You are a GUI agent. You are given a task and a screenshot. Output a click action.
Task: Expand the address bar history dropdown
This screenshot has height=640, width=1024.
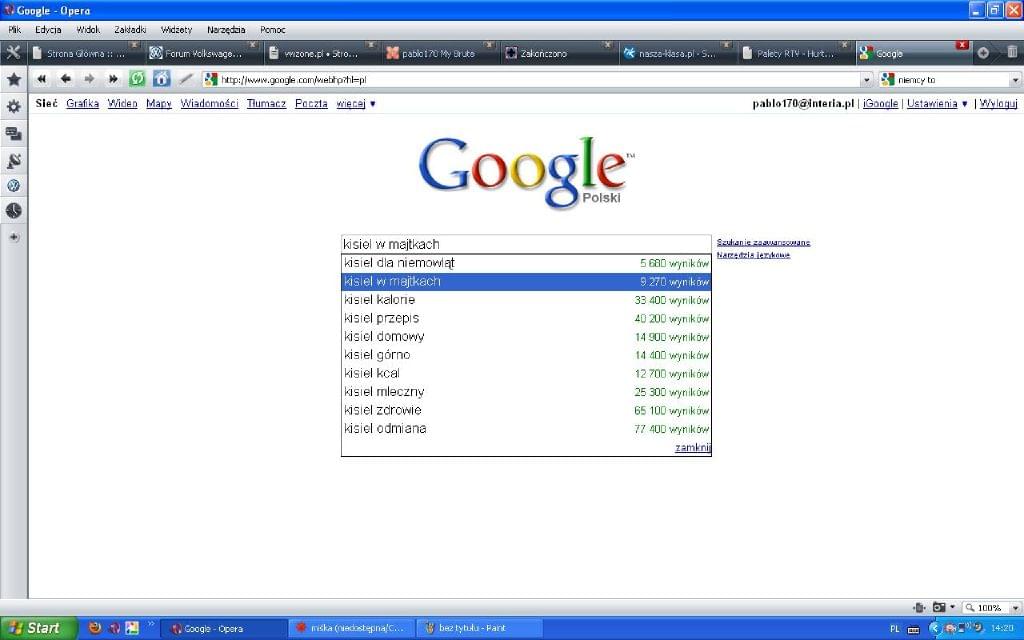point(867,80)
